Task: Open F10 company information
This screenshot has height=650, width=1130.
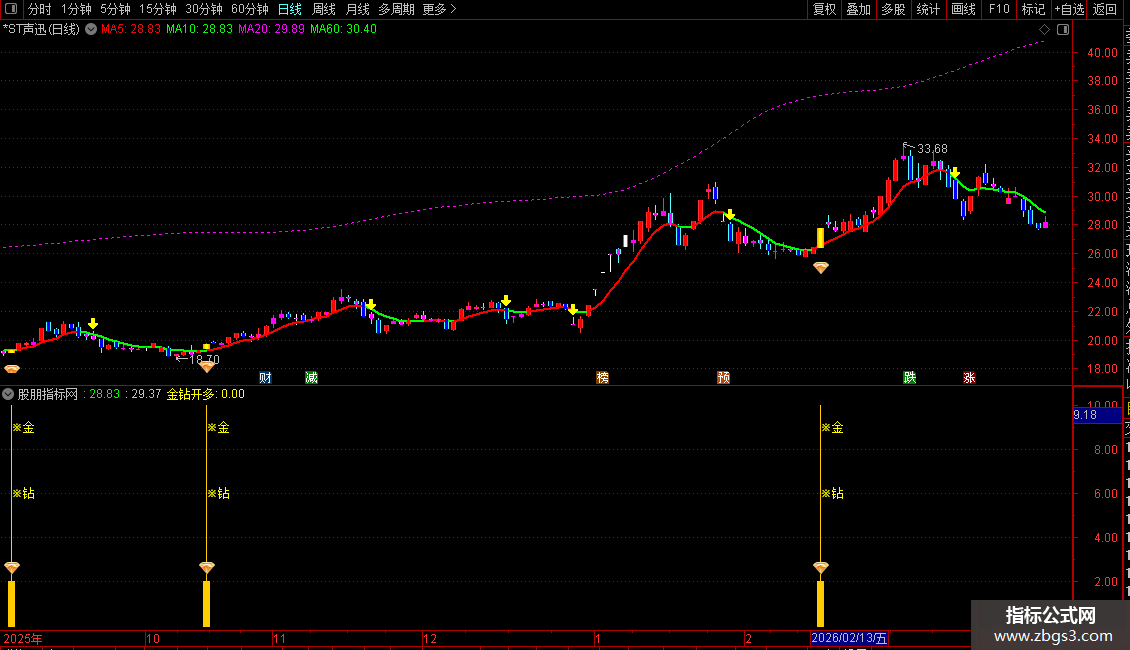Action: coord(999,9)
